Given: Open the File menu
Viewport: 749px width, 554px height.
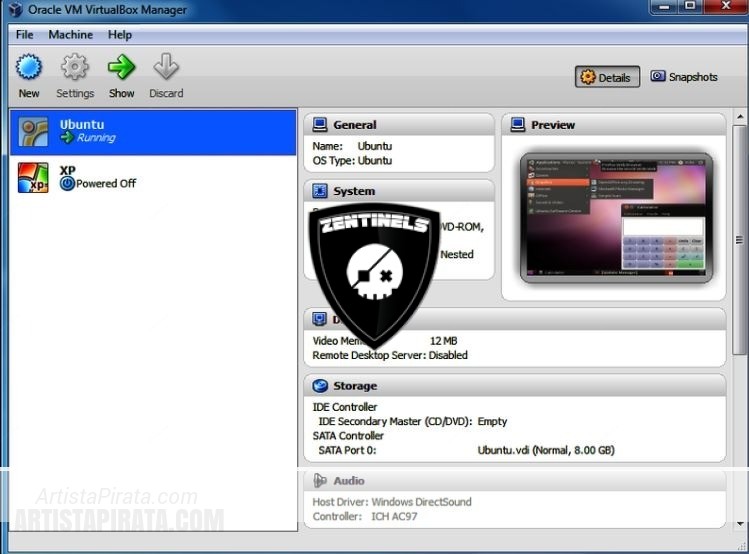Looking at the screenshot, I should (24, 35).
